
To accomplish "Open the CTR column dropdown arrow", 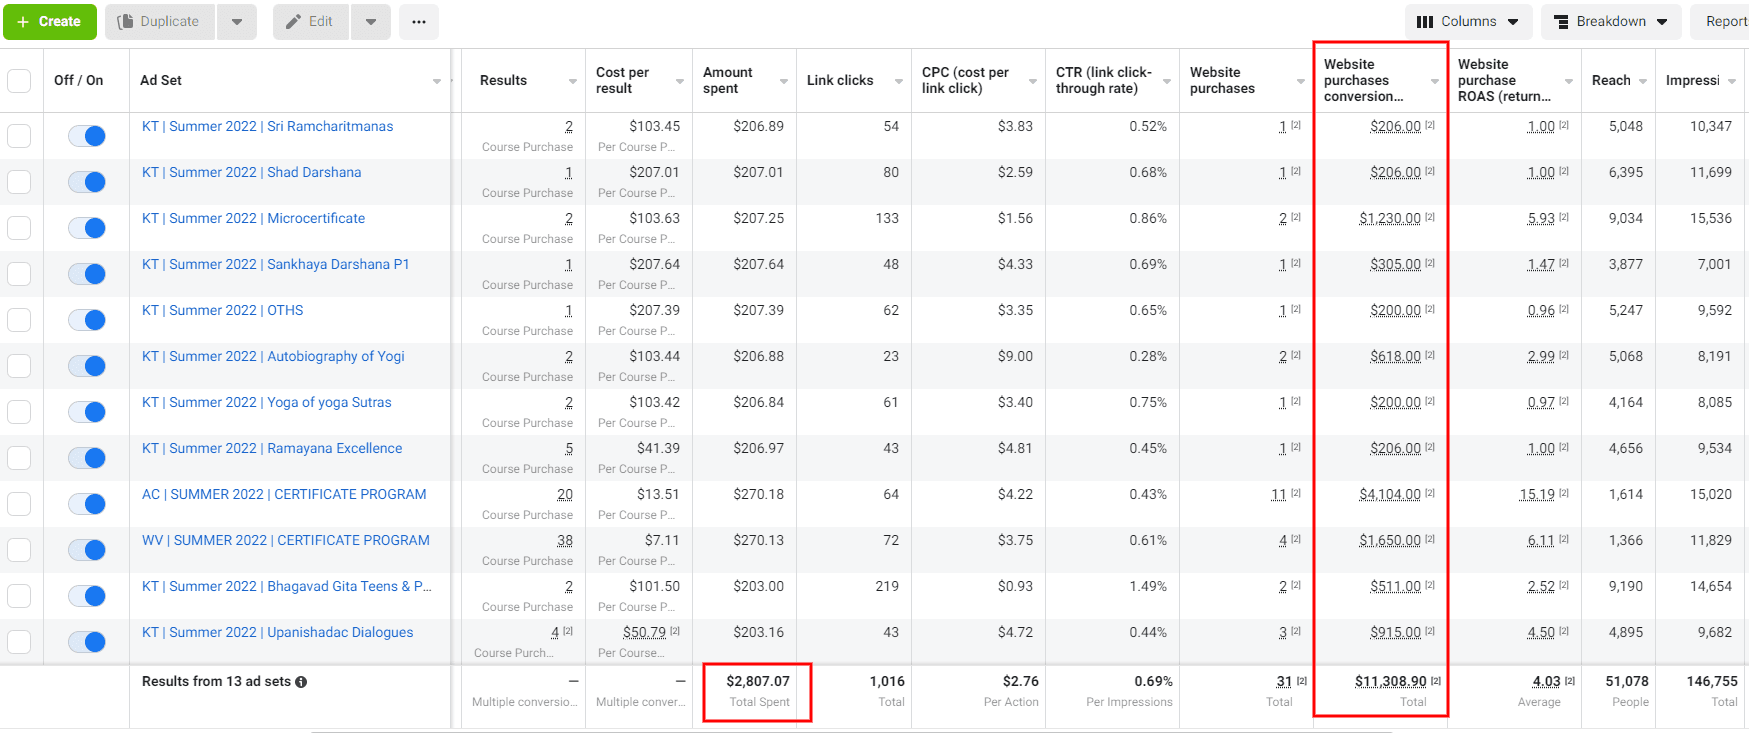I will tap(1167, 81).
